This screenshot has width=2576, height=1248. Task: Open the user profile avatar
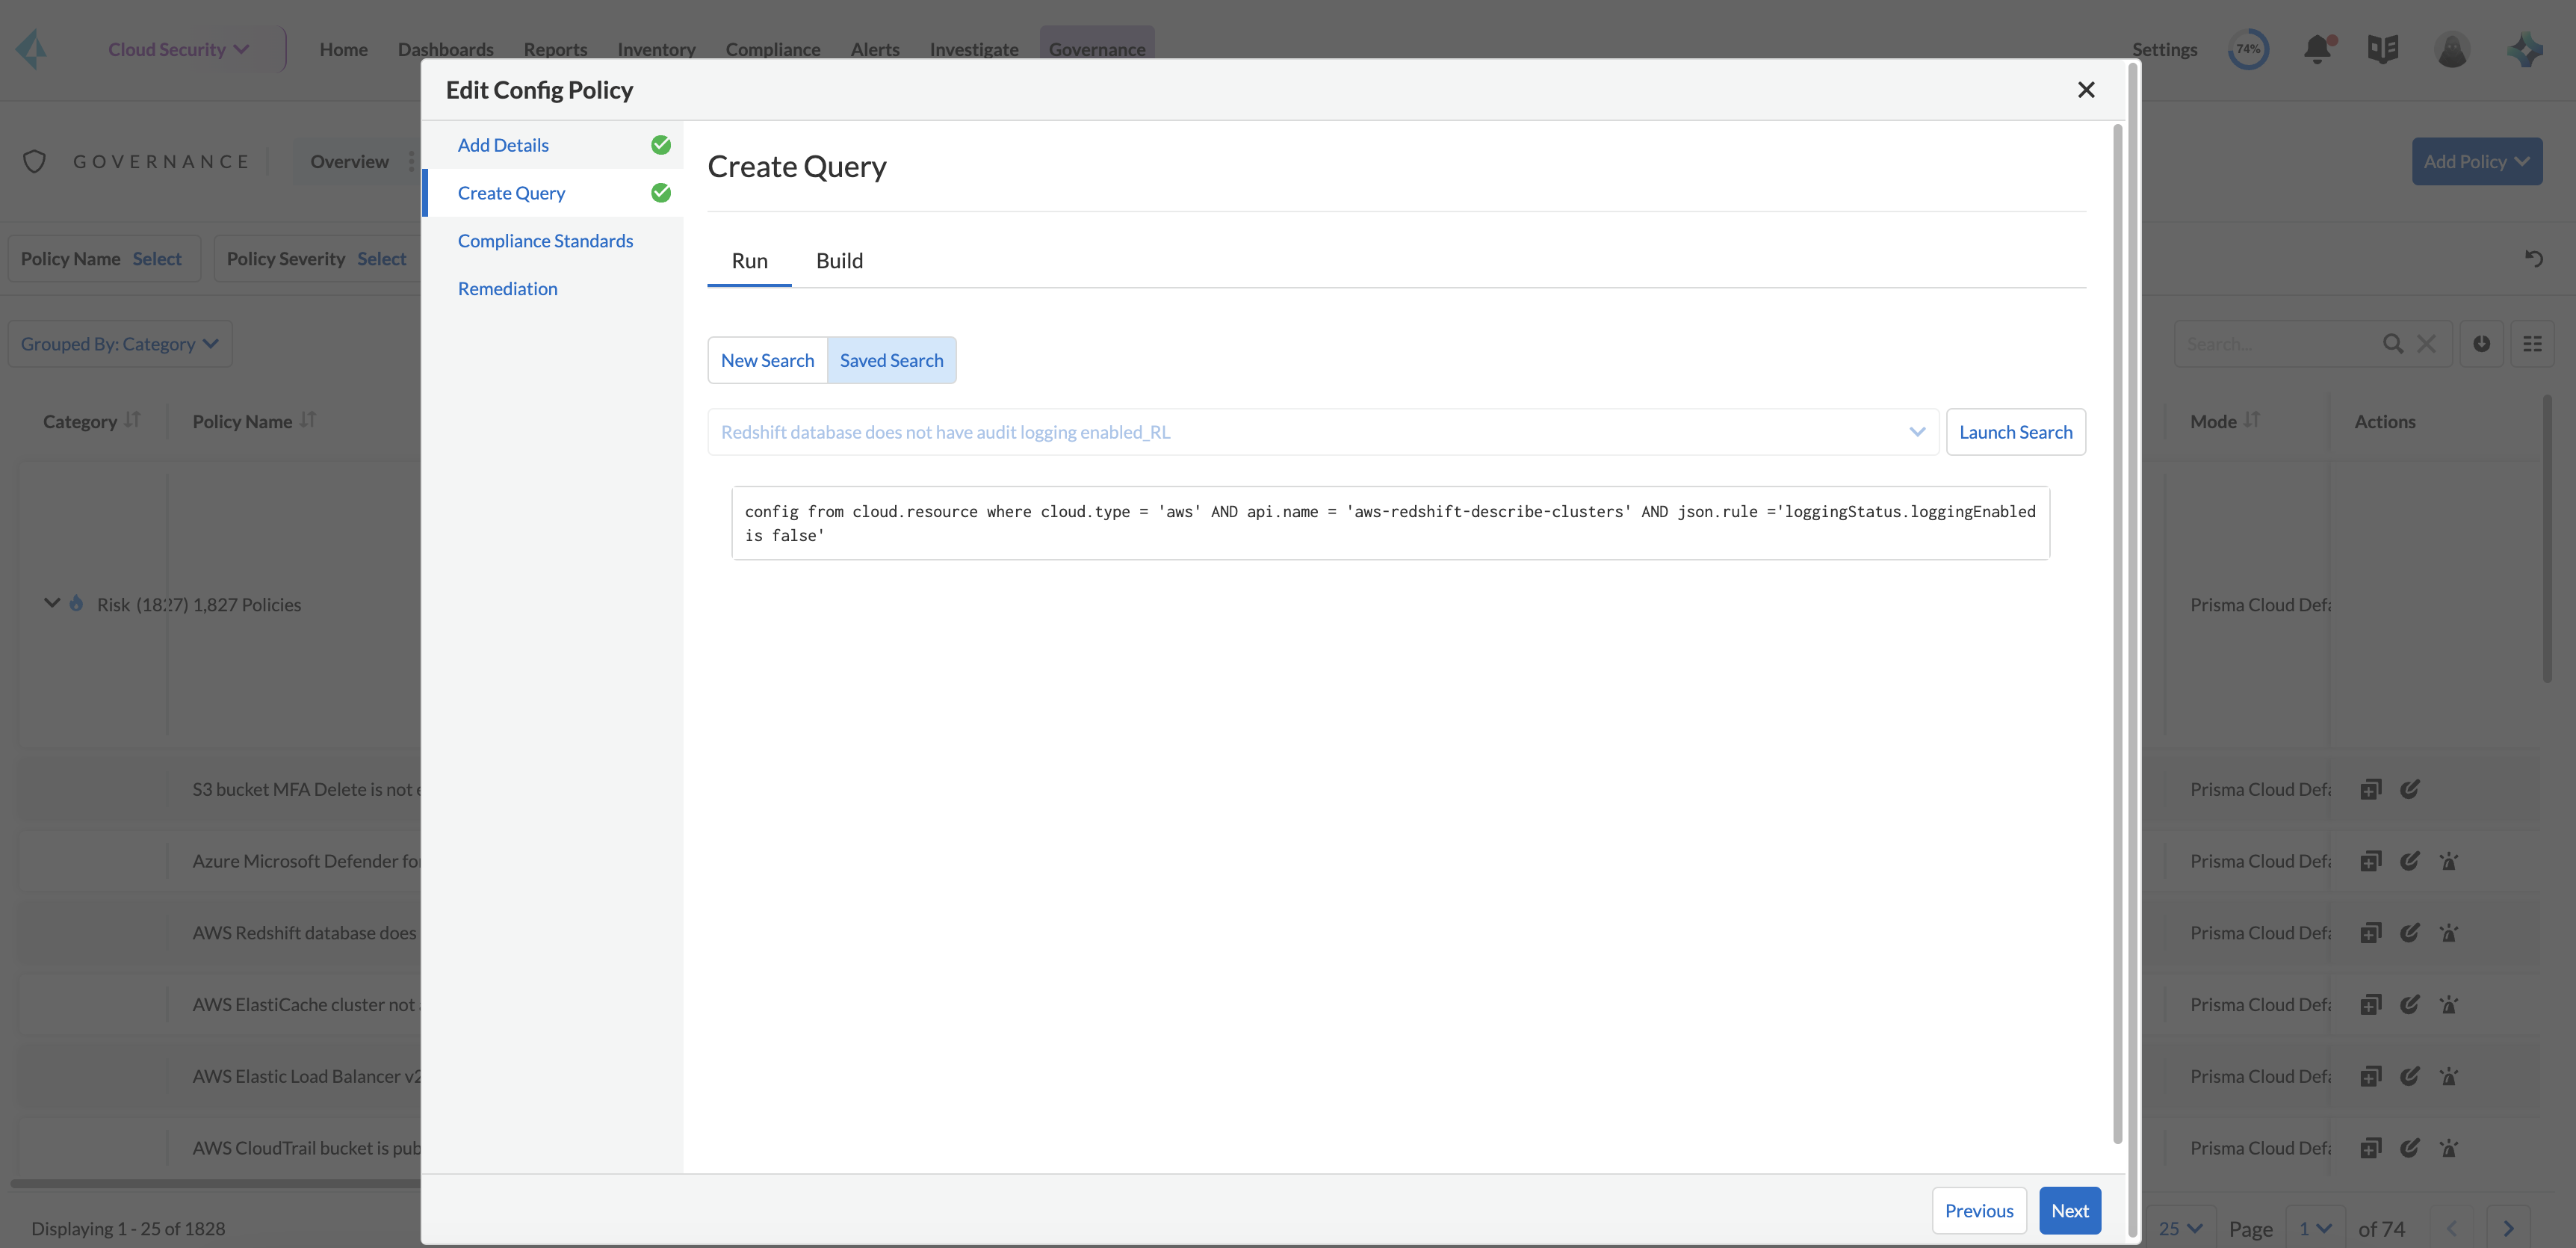[x=2452, y=49]
